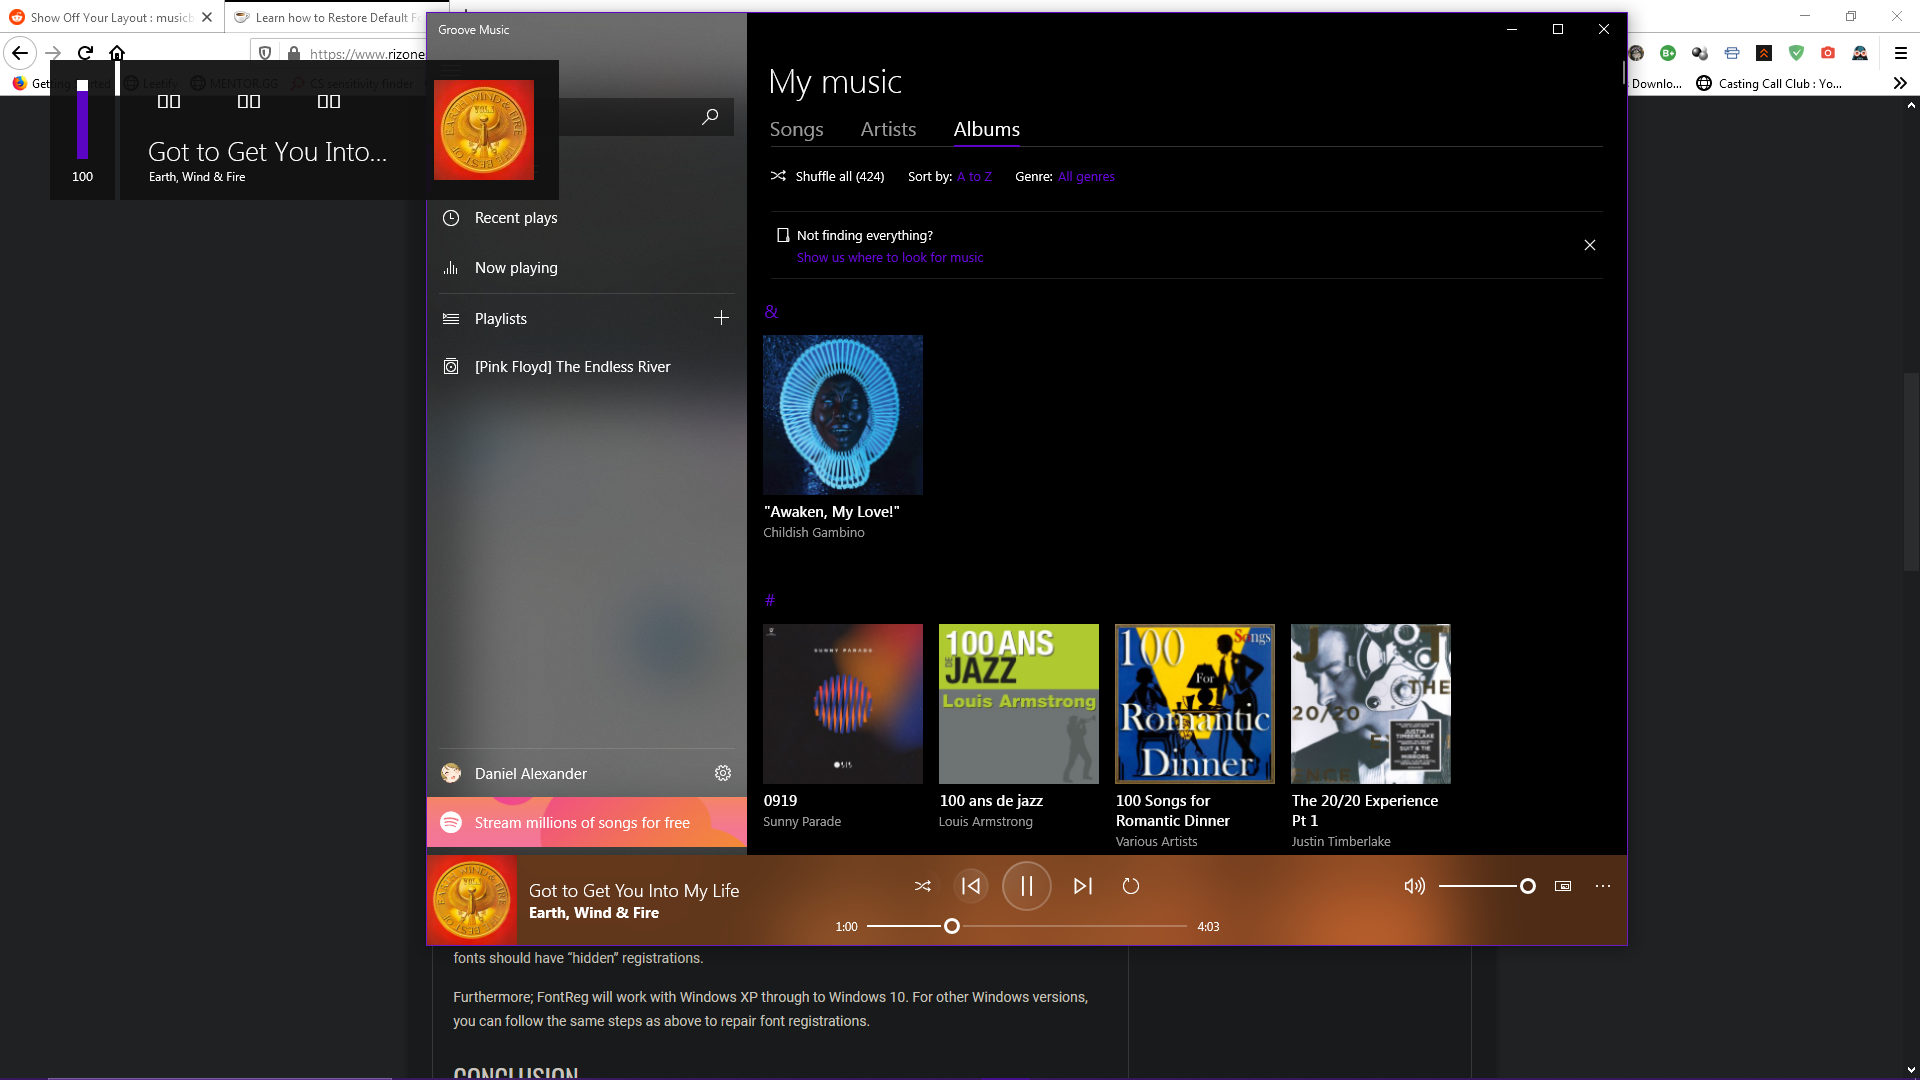Click the green shield extension icon
Image resolution: width=1920 pixels, height=1080 pixels.
click(1796, 53)
